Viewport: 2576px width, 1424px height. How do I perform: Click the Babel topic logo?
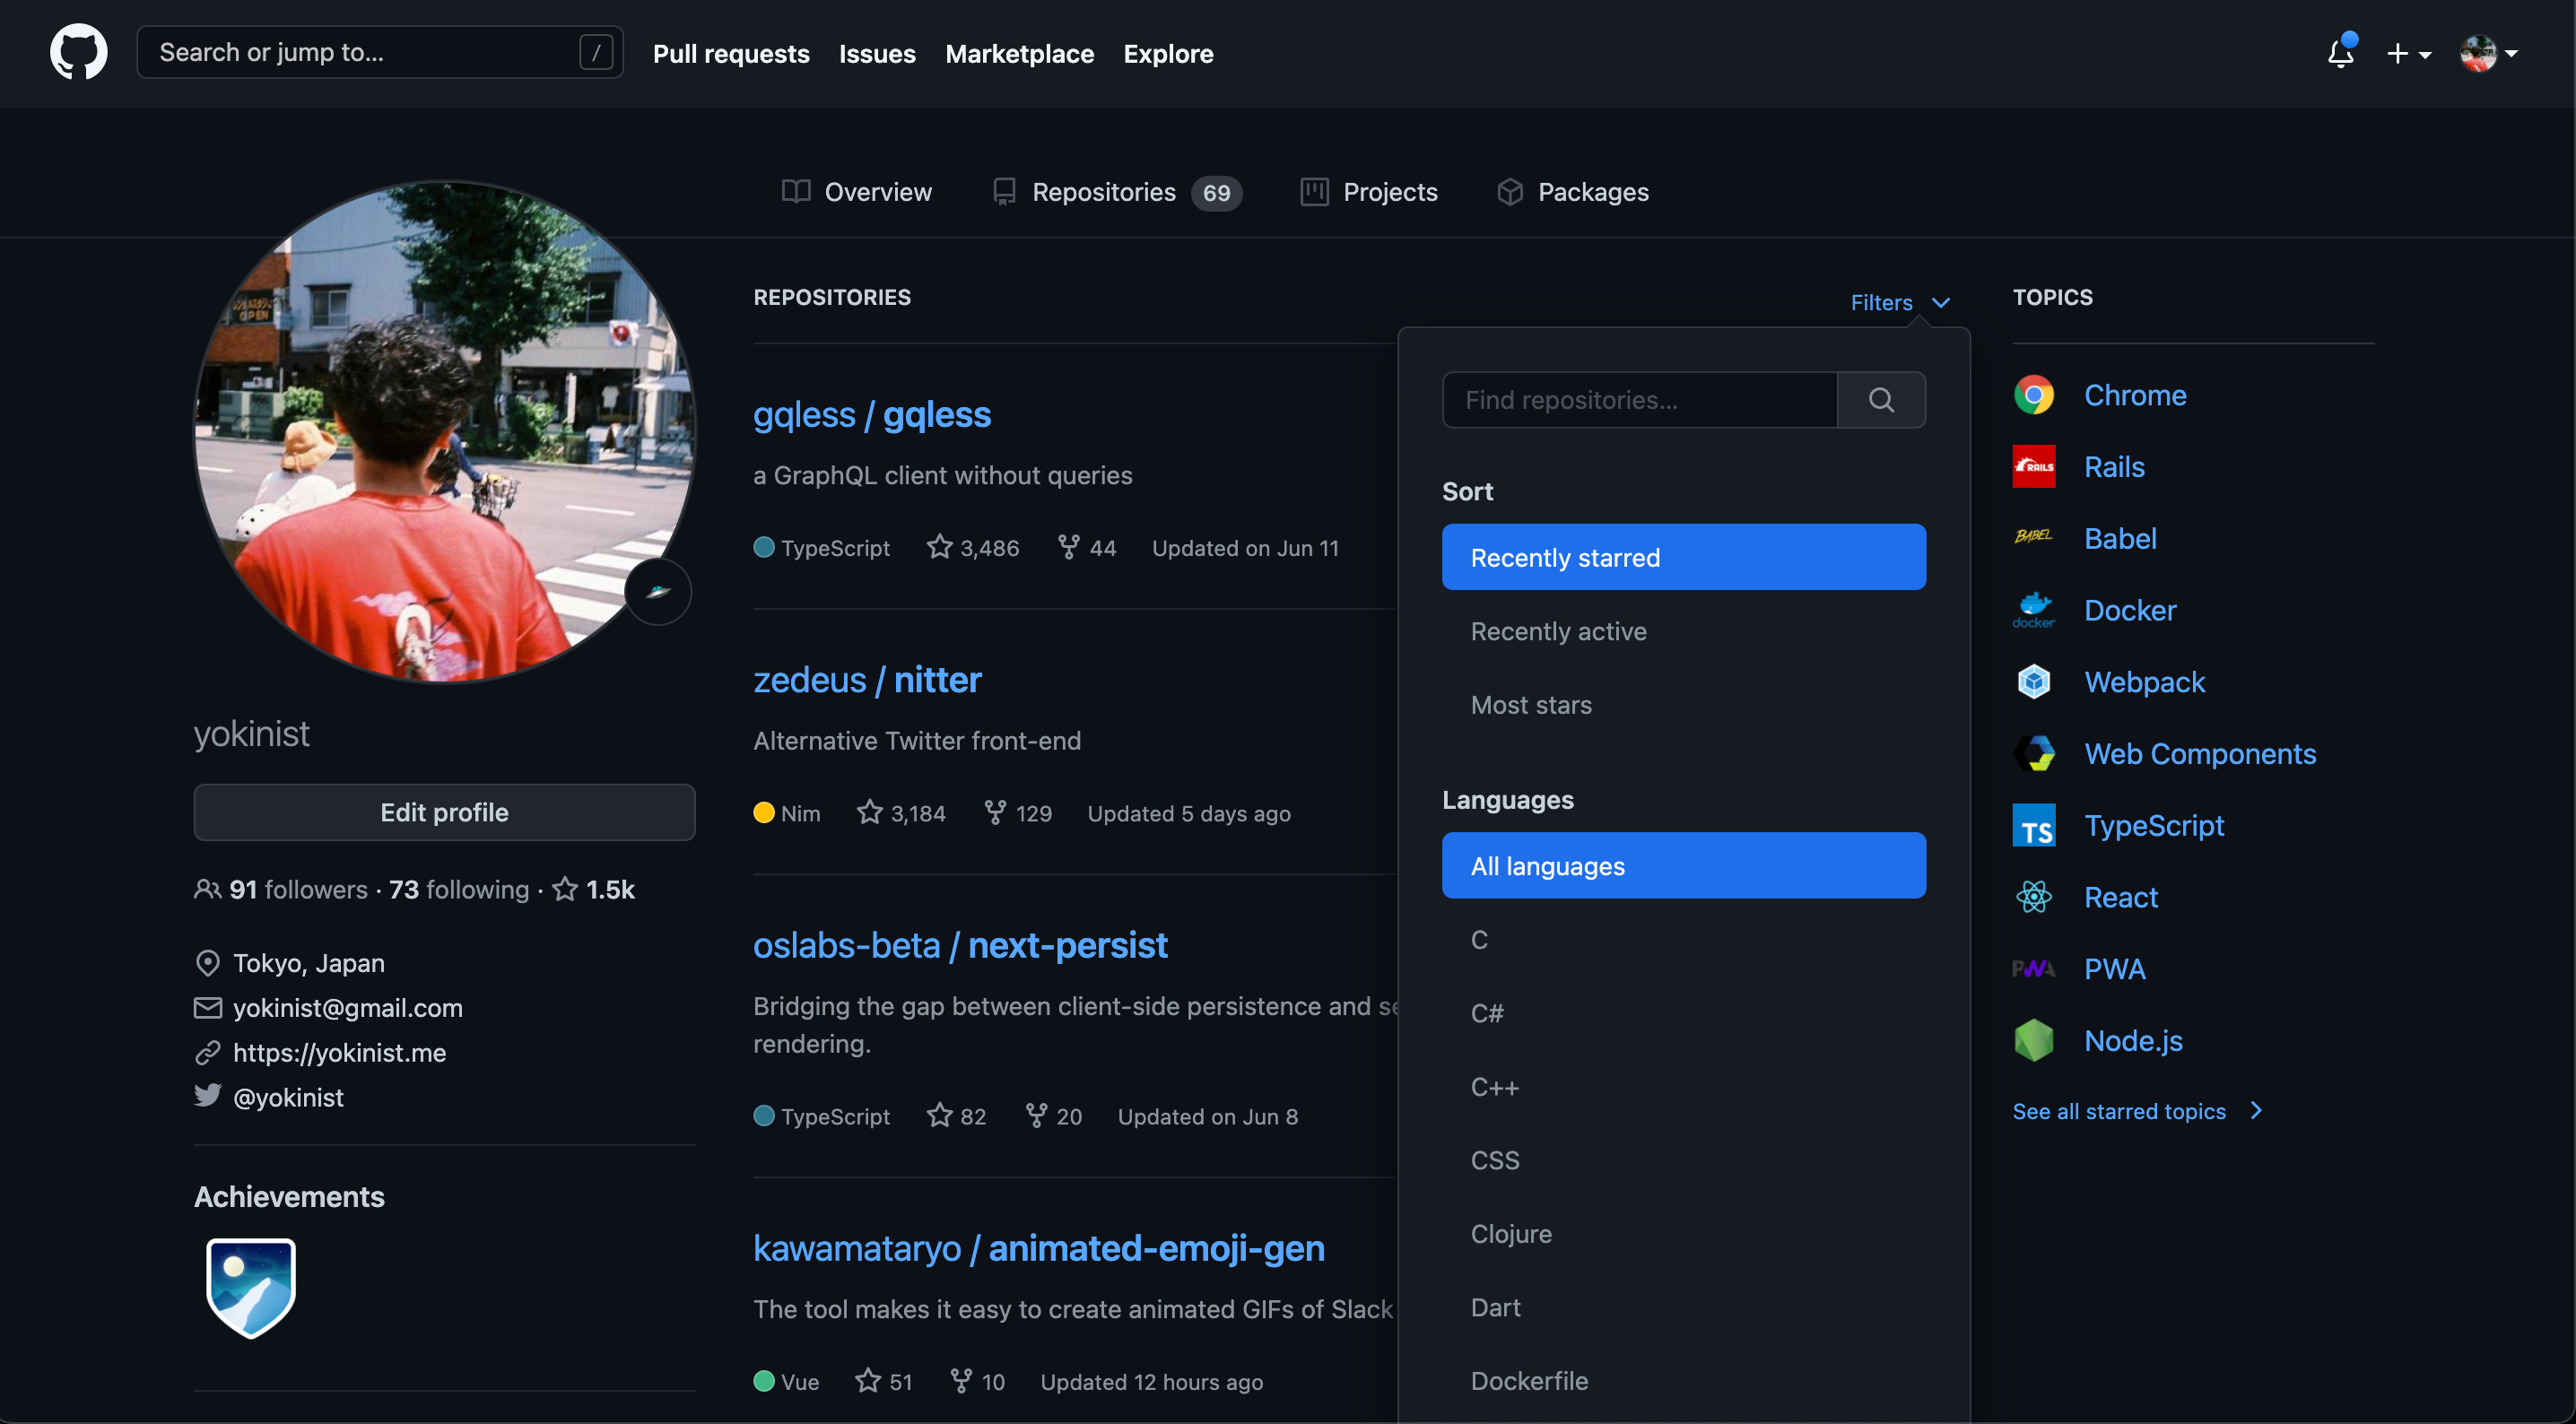pyautogui.click(x=2034, y=538)
